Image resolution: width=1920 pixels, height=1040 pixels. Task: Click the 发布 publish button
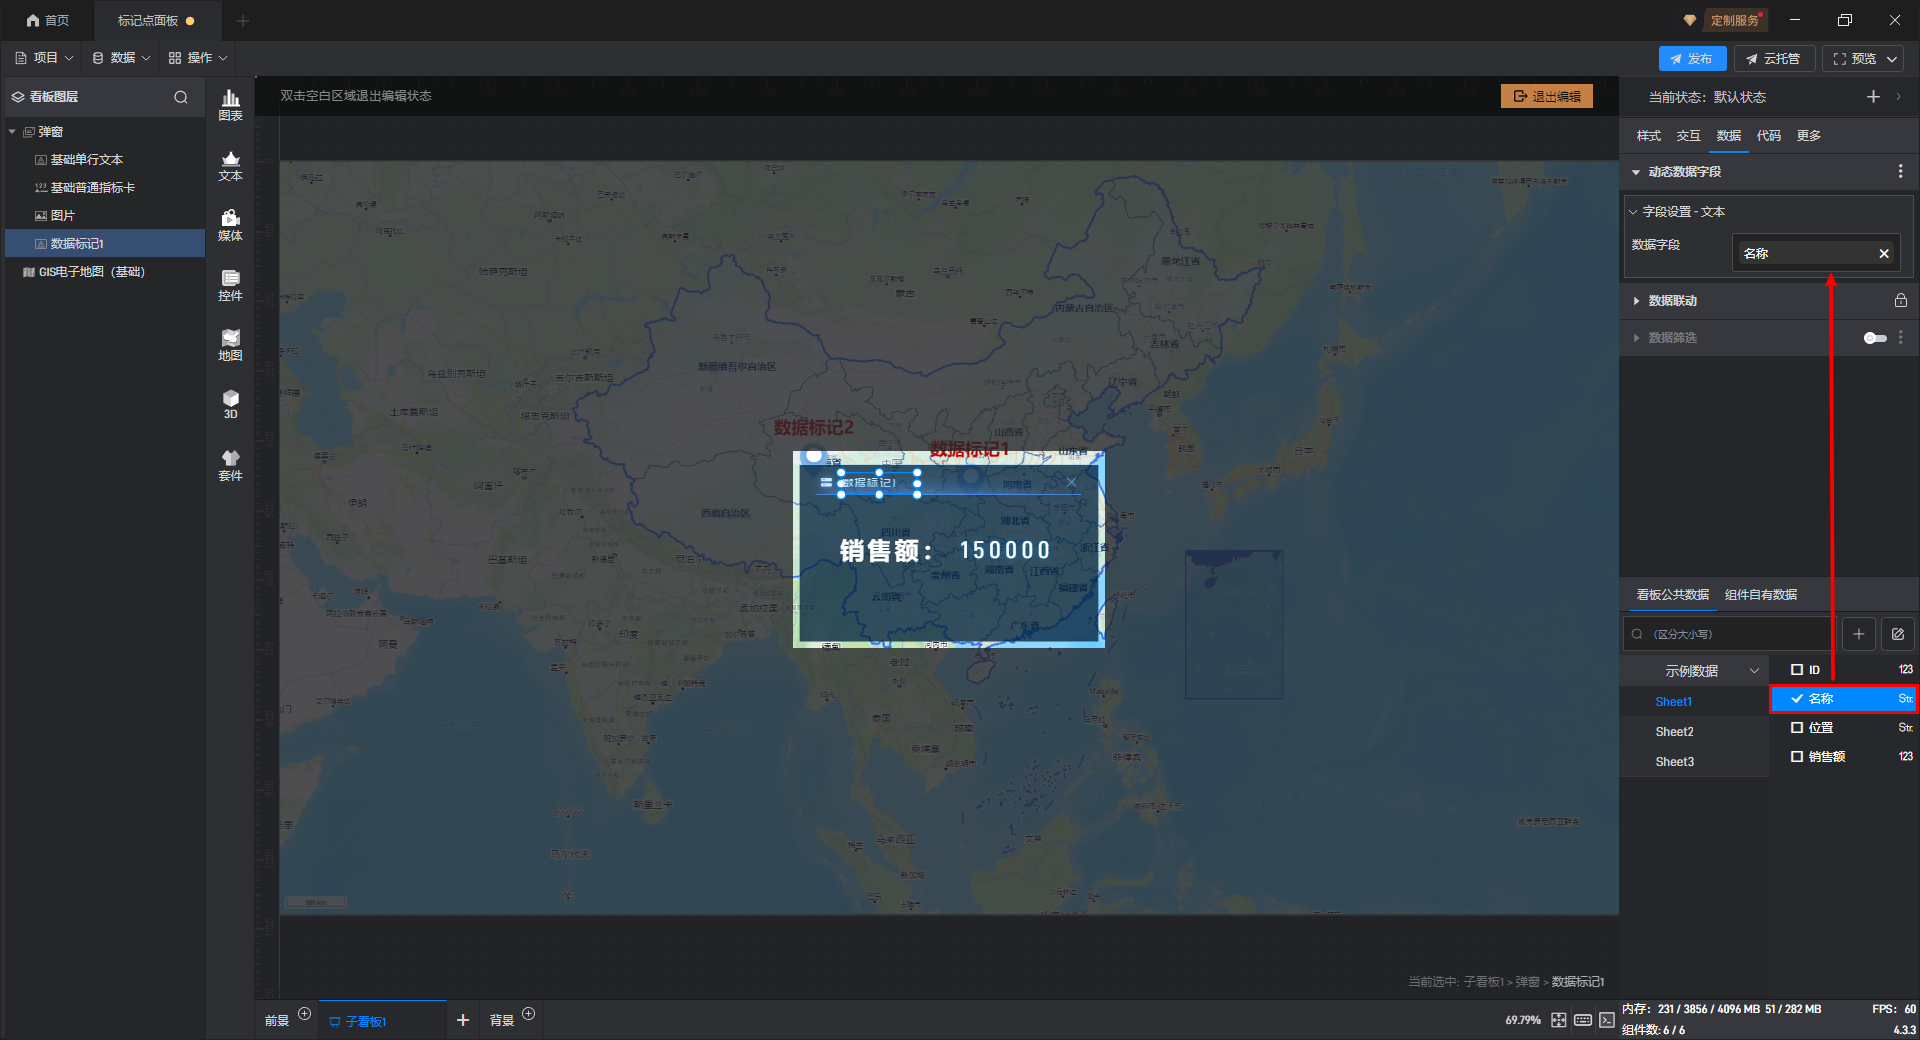tap(1692, 59)
